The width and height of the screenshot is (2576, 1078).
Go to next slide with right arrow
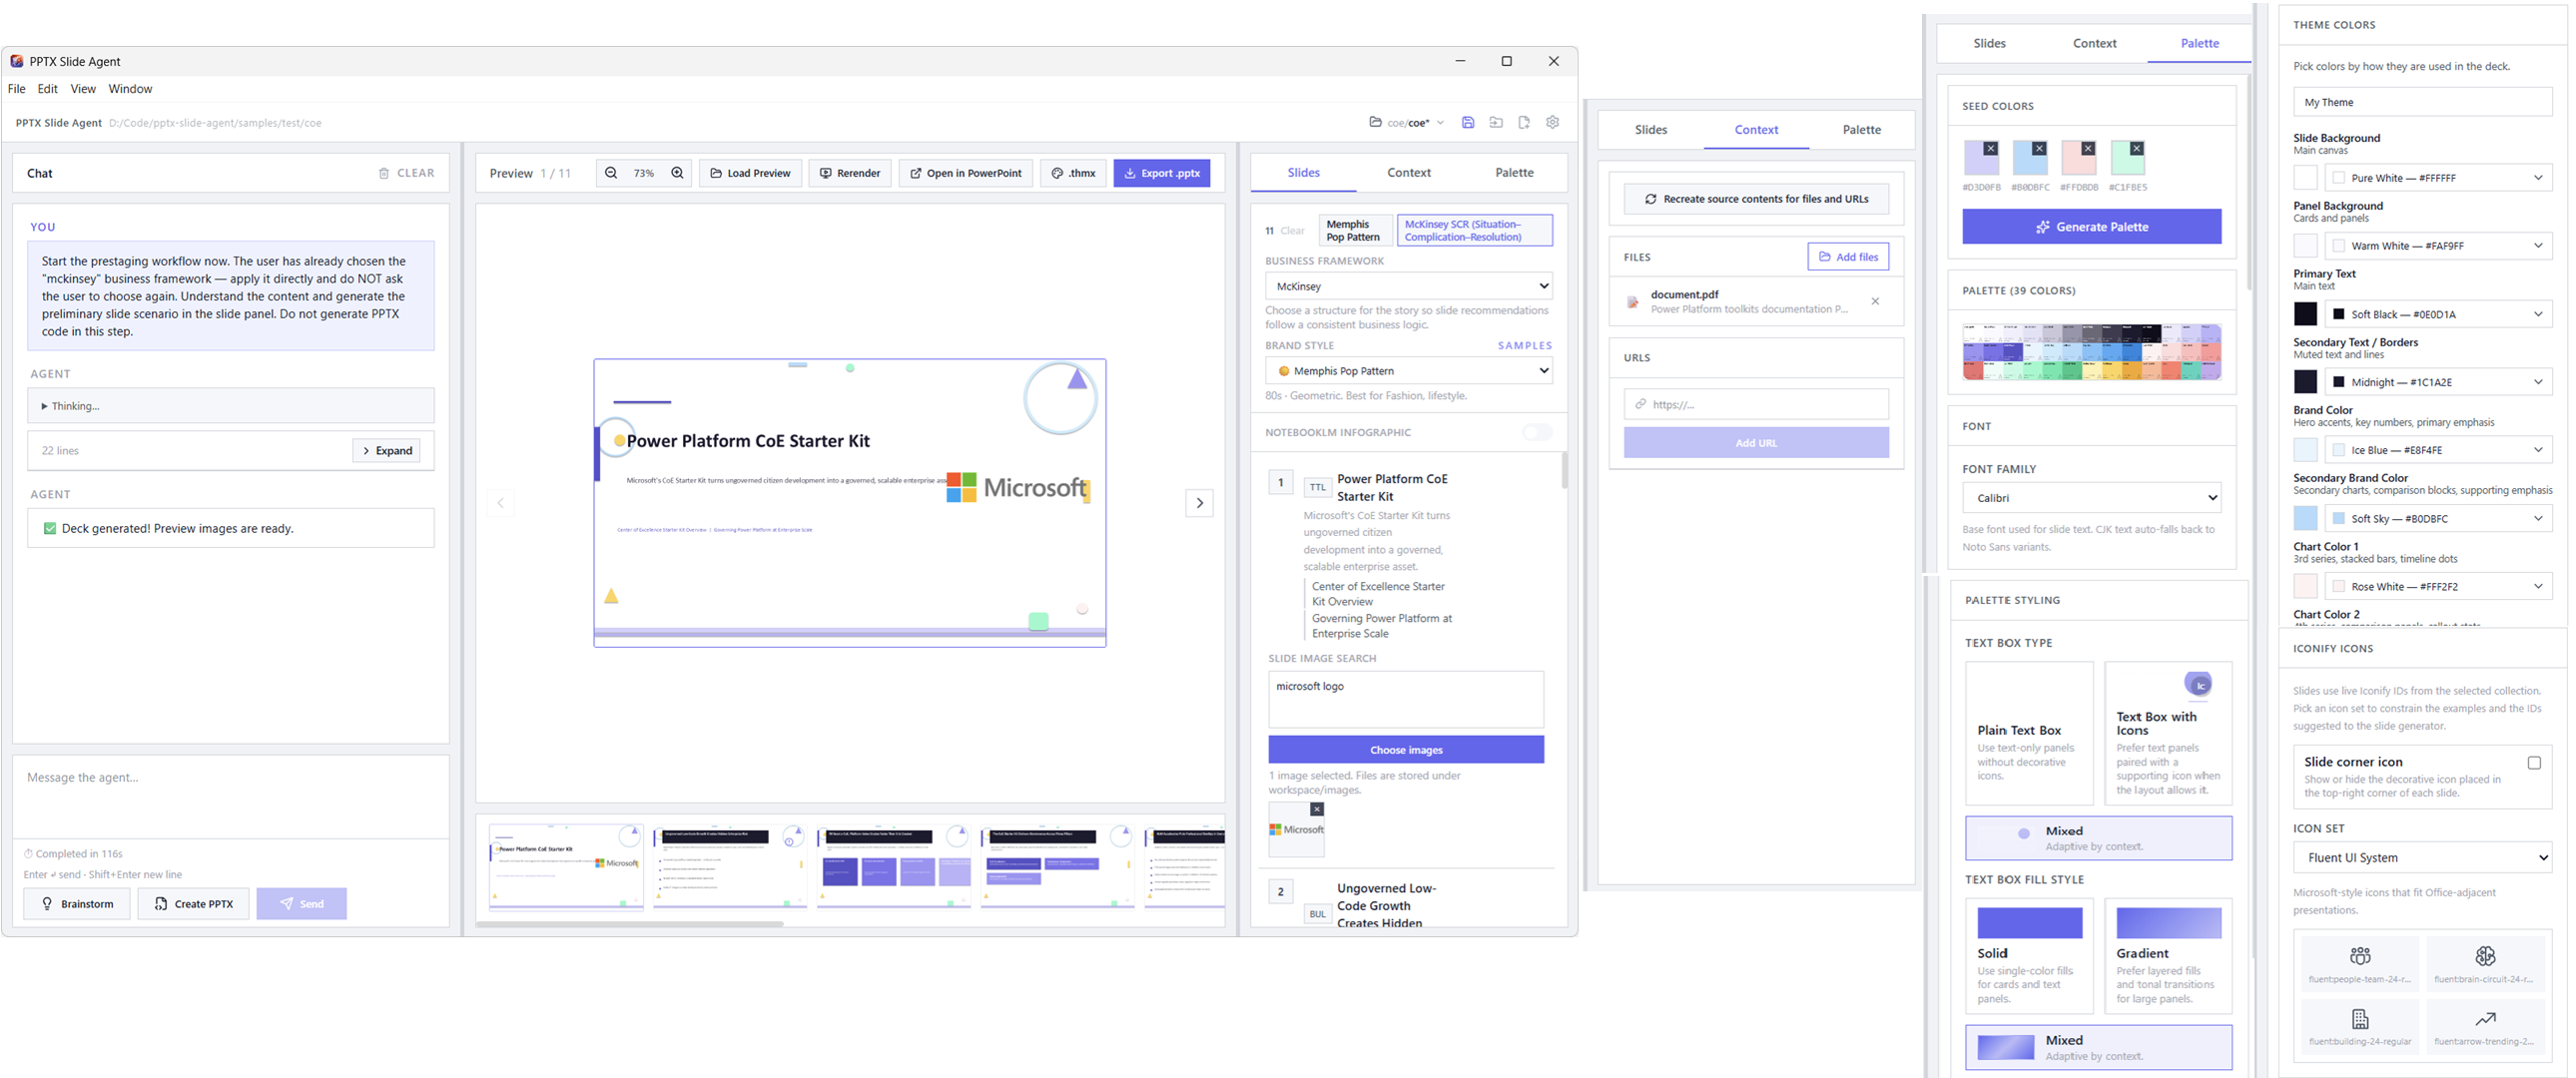[1199, 503]
